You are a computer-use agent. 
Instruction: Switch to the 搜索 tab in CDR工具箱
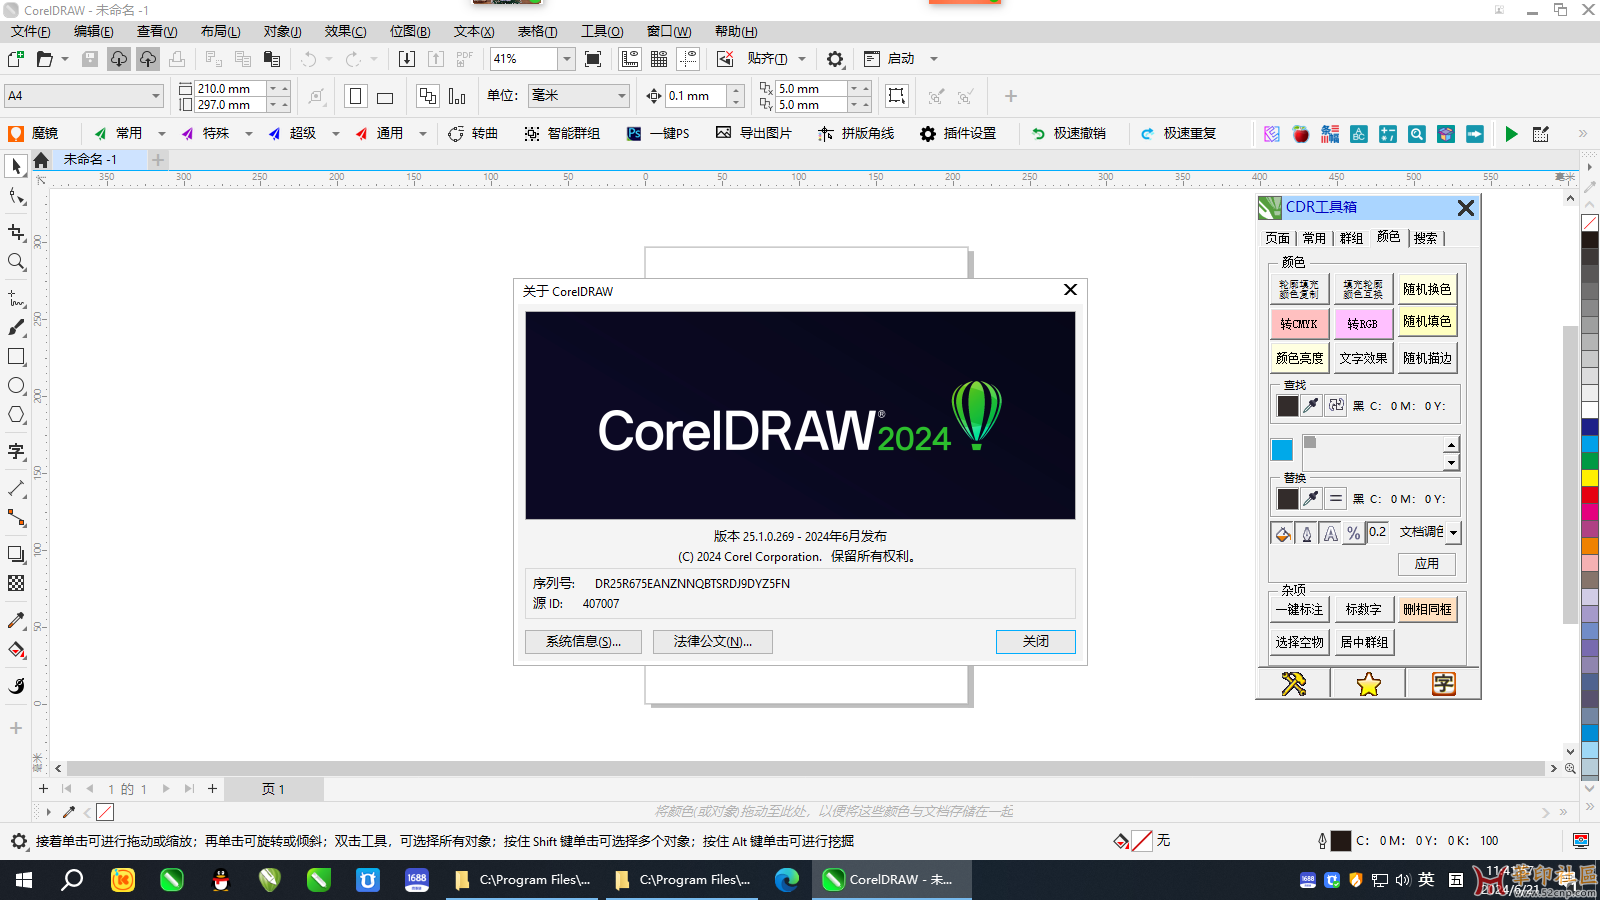click(1425, 238)
